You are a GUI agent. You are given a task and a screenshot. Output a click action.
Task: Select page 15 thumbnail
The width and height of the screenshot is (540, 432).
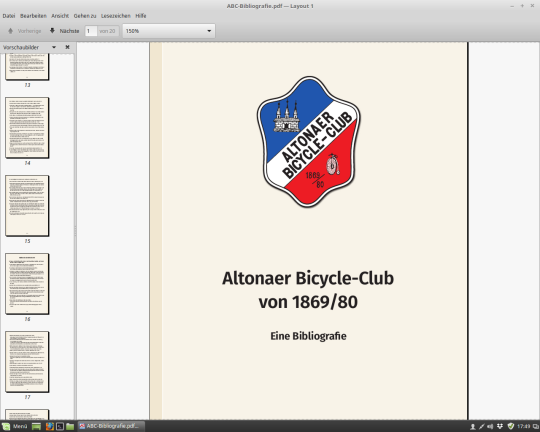coord(27,206)
